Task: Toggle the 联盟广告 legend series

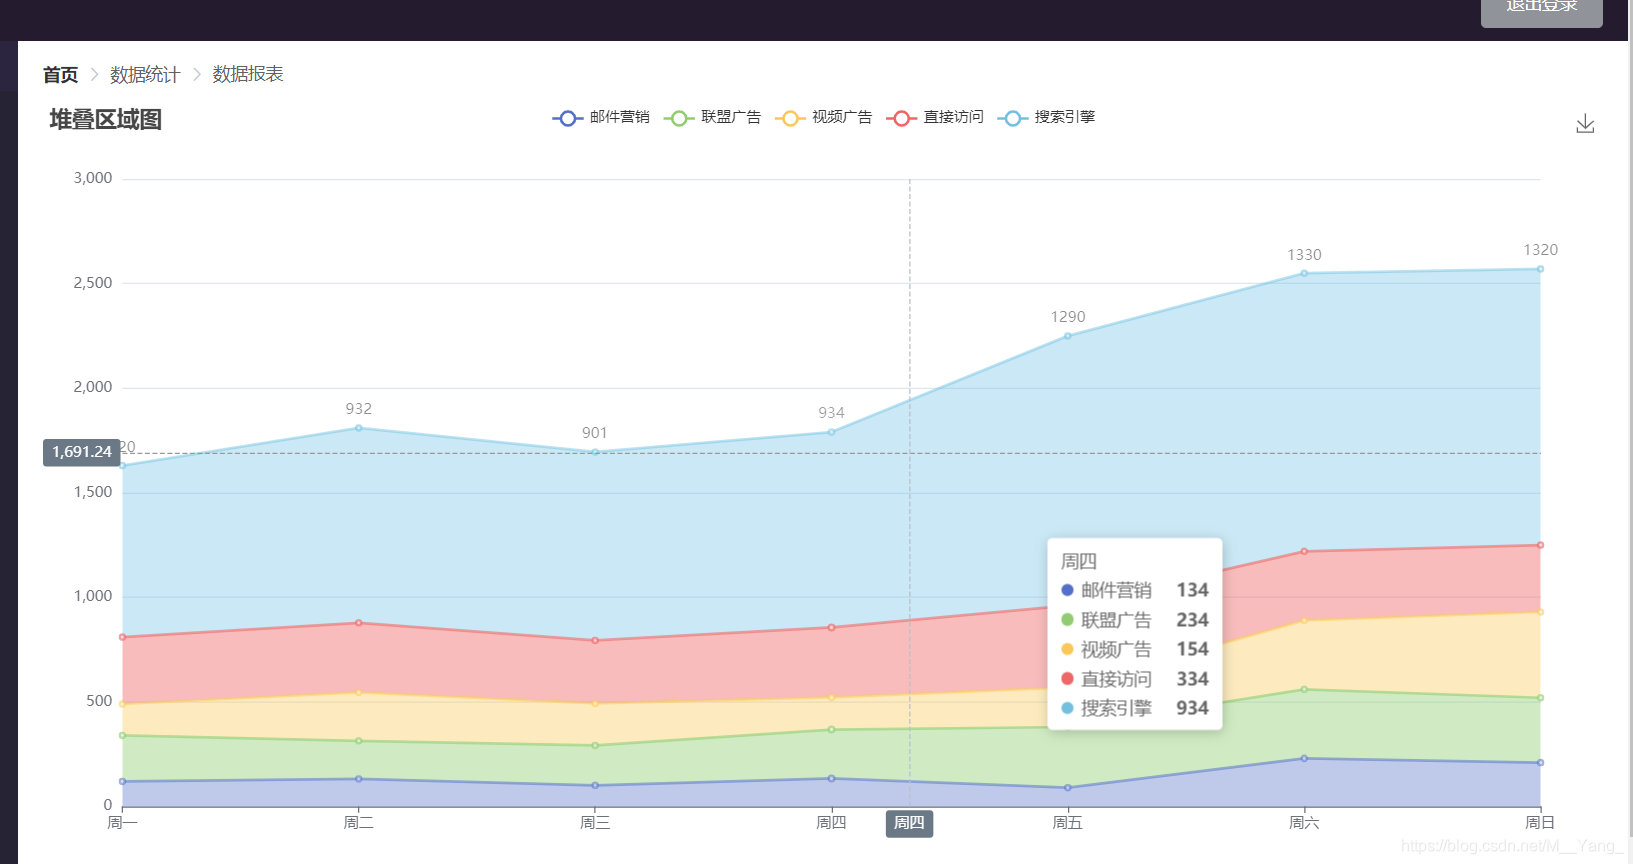Action: point(712,118)
